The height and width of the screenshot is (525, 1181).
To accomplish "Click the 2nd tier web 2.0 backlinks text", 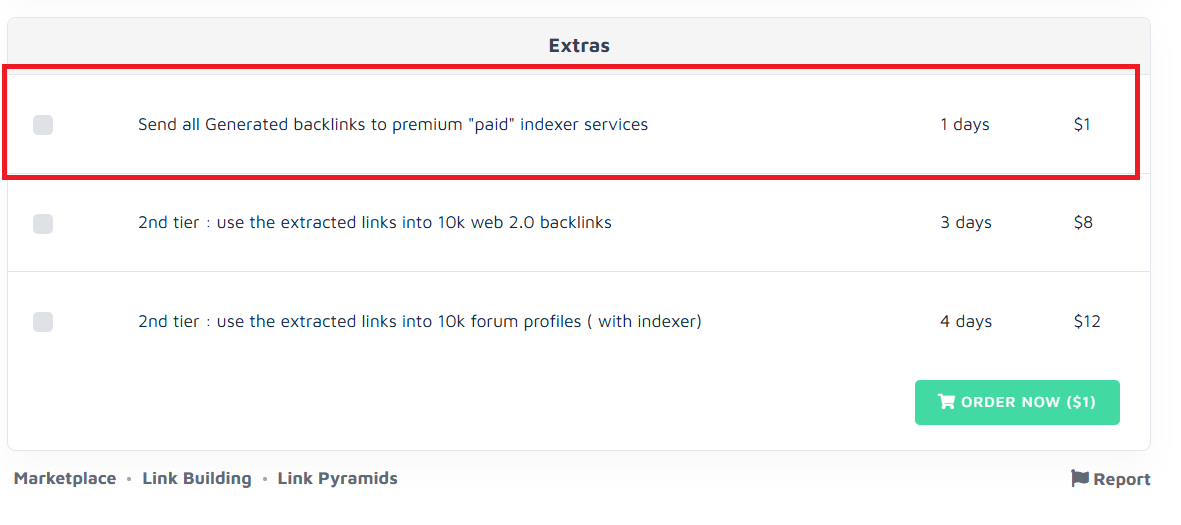I will (x=375, y=223).
